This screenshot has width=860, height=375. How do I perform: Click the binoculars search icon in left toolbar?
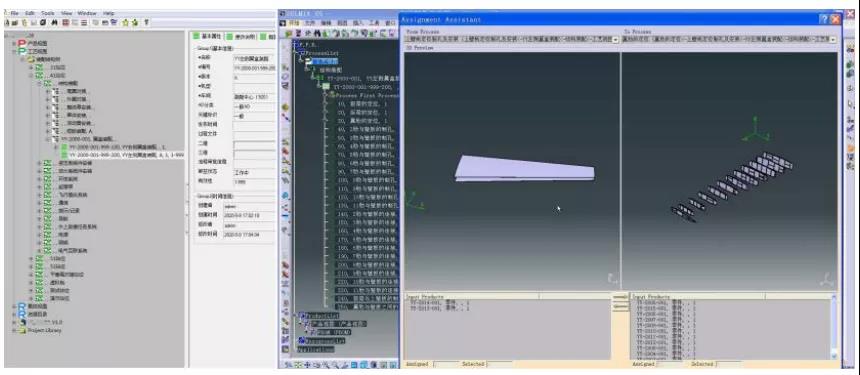(54, 22)
